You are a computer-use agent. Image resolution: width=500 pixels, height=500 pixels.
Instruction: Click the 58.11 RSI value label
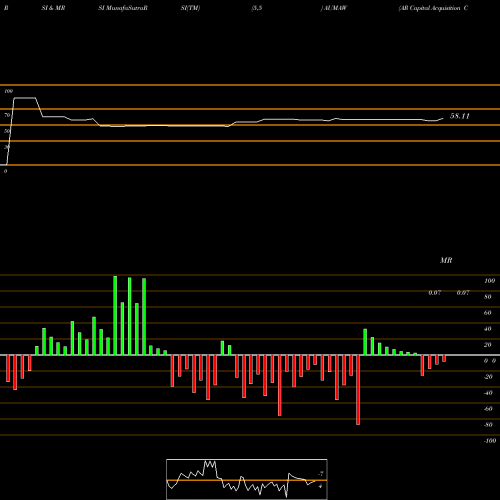(x=460, y=116)
